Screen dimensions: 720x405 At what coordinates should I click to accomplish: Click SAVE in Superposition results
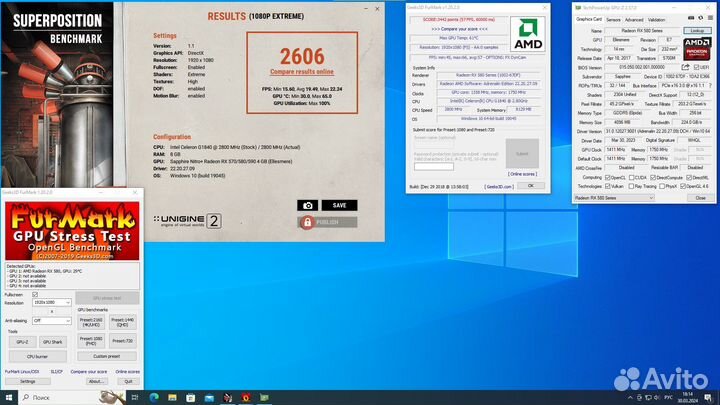pyautogui.click(x=339, y=205)
